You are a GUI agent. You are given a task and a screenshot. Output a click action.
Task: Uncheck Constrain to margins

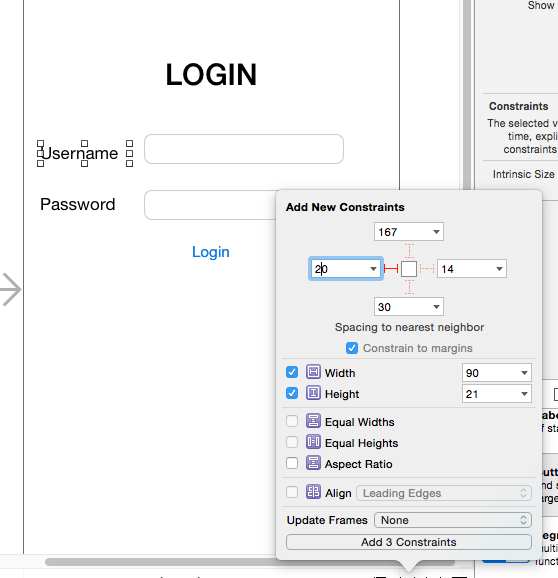(x=352, y=348)
